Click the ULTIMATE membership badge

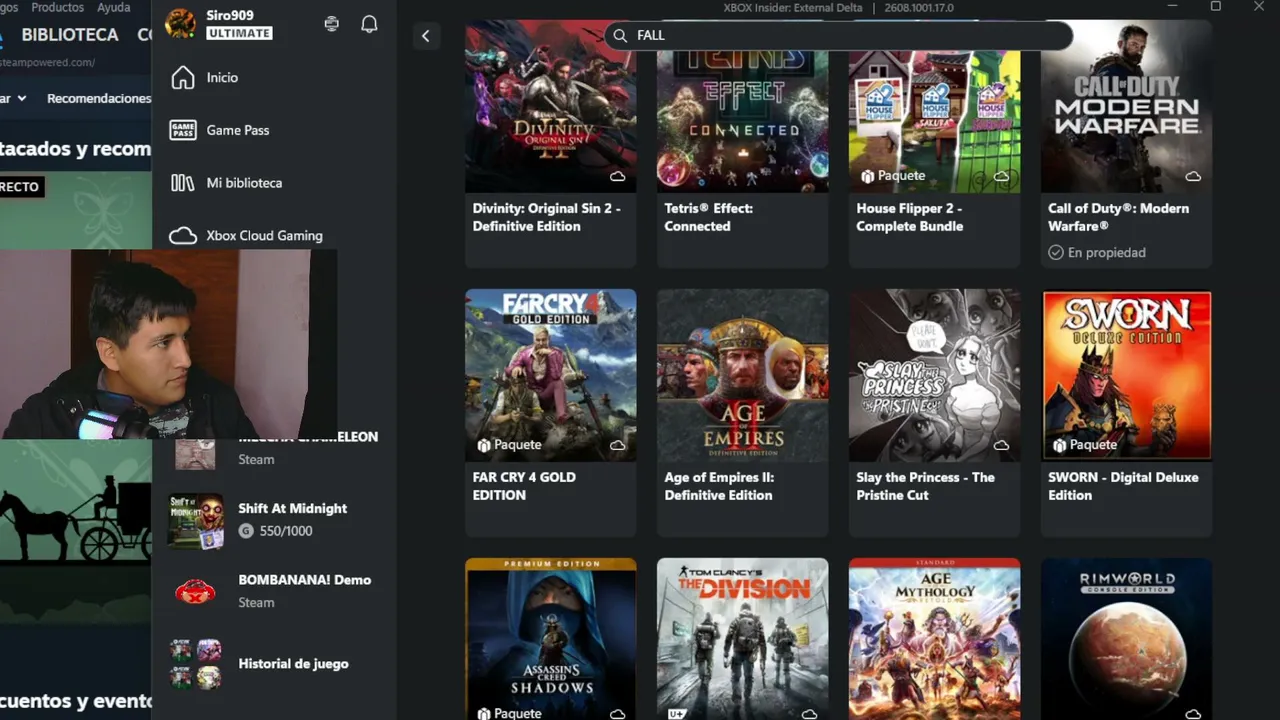tap(239, 33)
